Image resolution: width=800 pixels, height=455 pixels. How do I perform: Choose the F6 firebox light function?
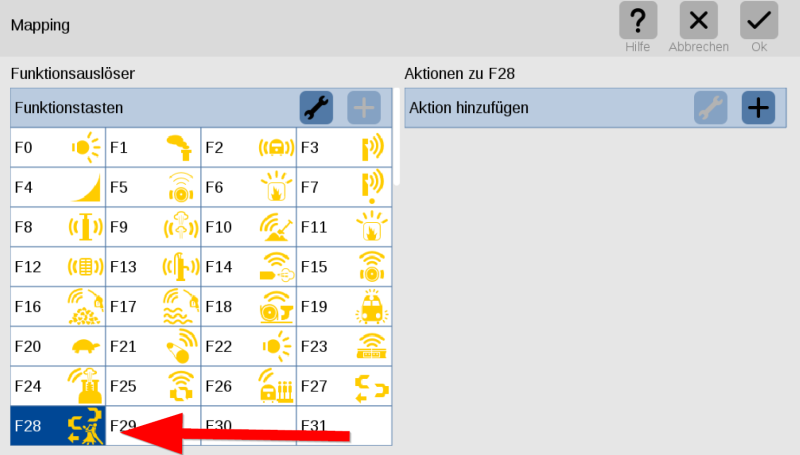248,187
